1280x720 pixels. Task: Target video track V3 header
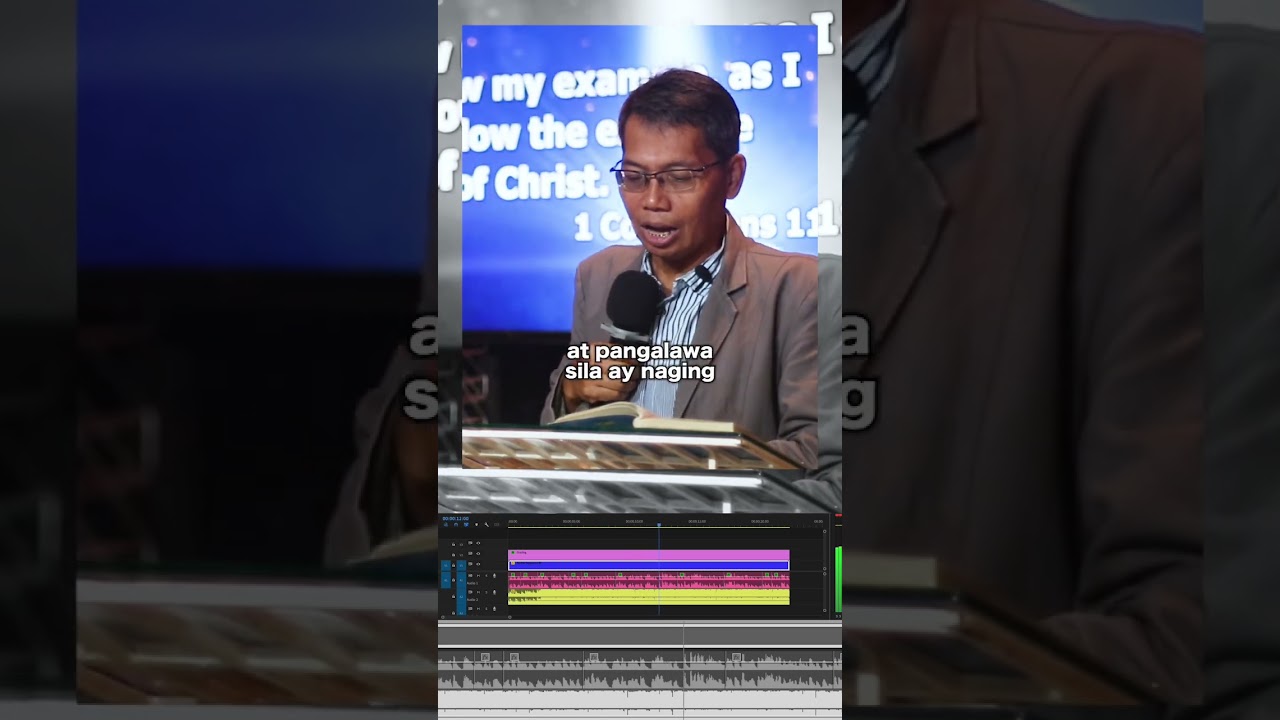click(461, 543)
